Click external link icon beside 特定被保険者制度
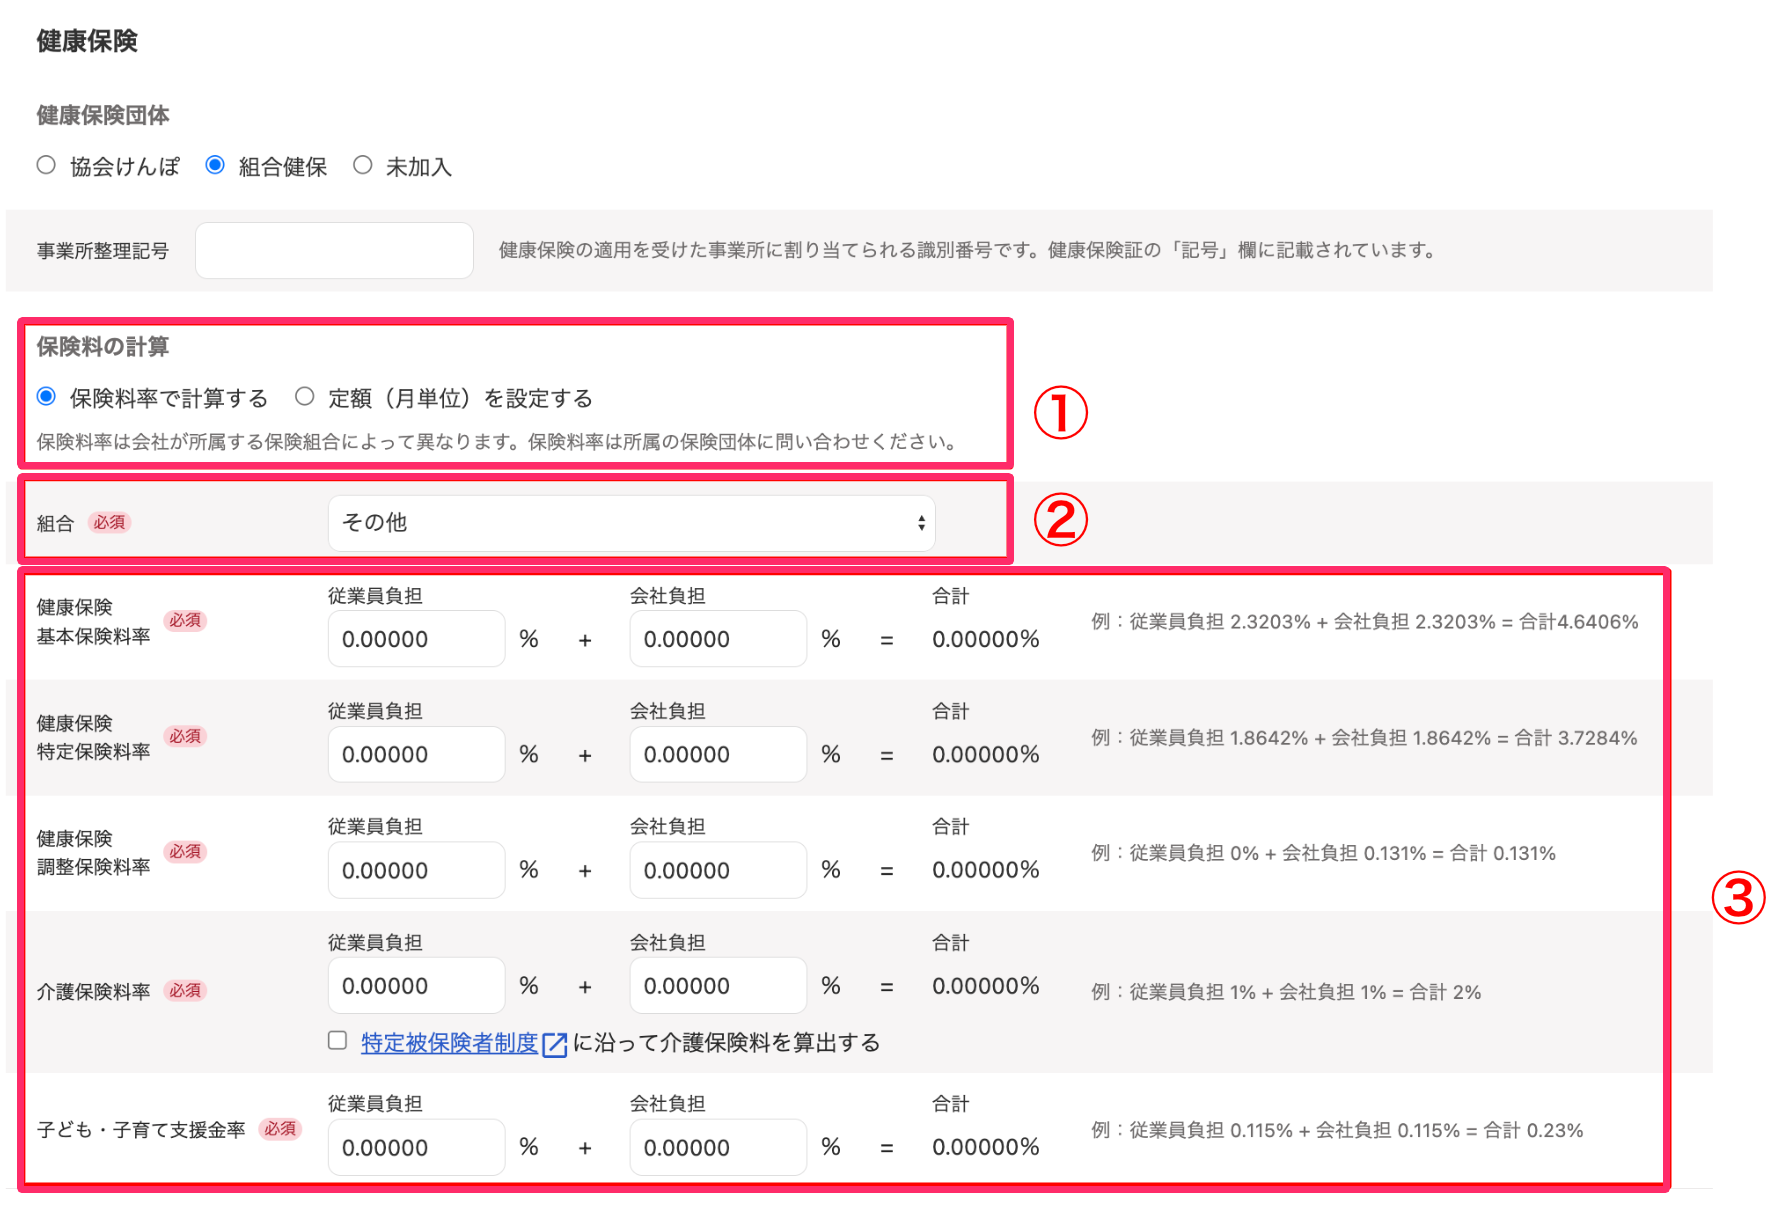The width and height of the screenshot is (1788, 1218). click(554, 1044)
